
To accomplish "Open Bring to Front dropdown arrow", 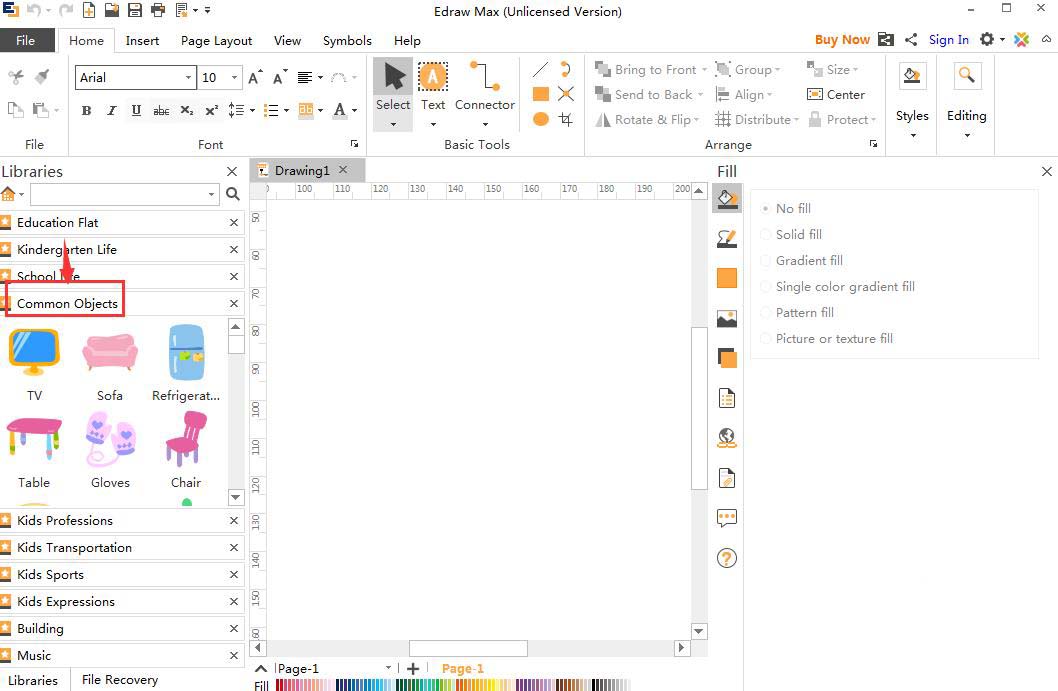I will click(704, 70).
